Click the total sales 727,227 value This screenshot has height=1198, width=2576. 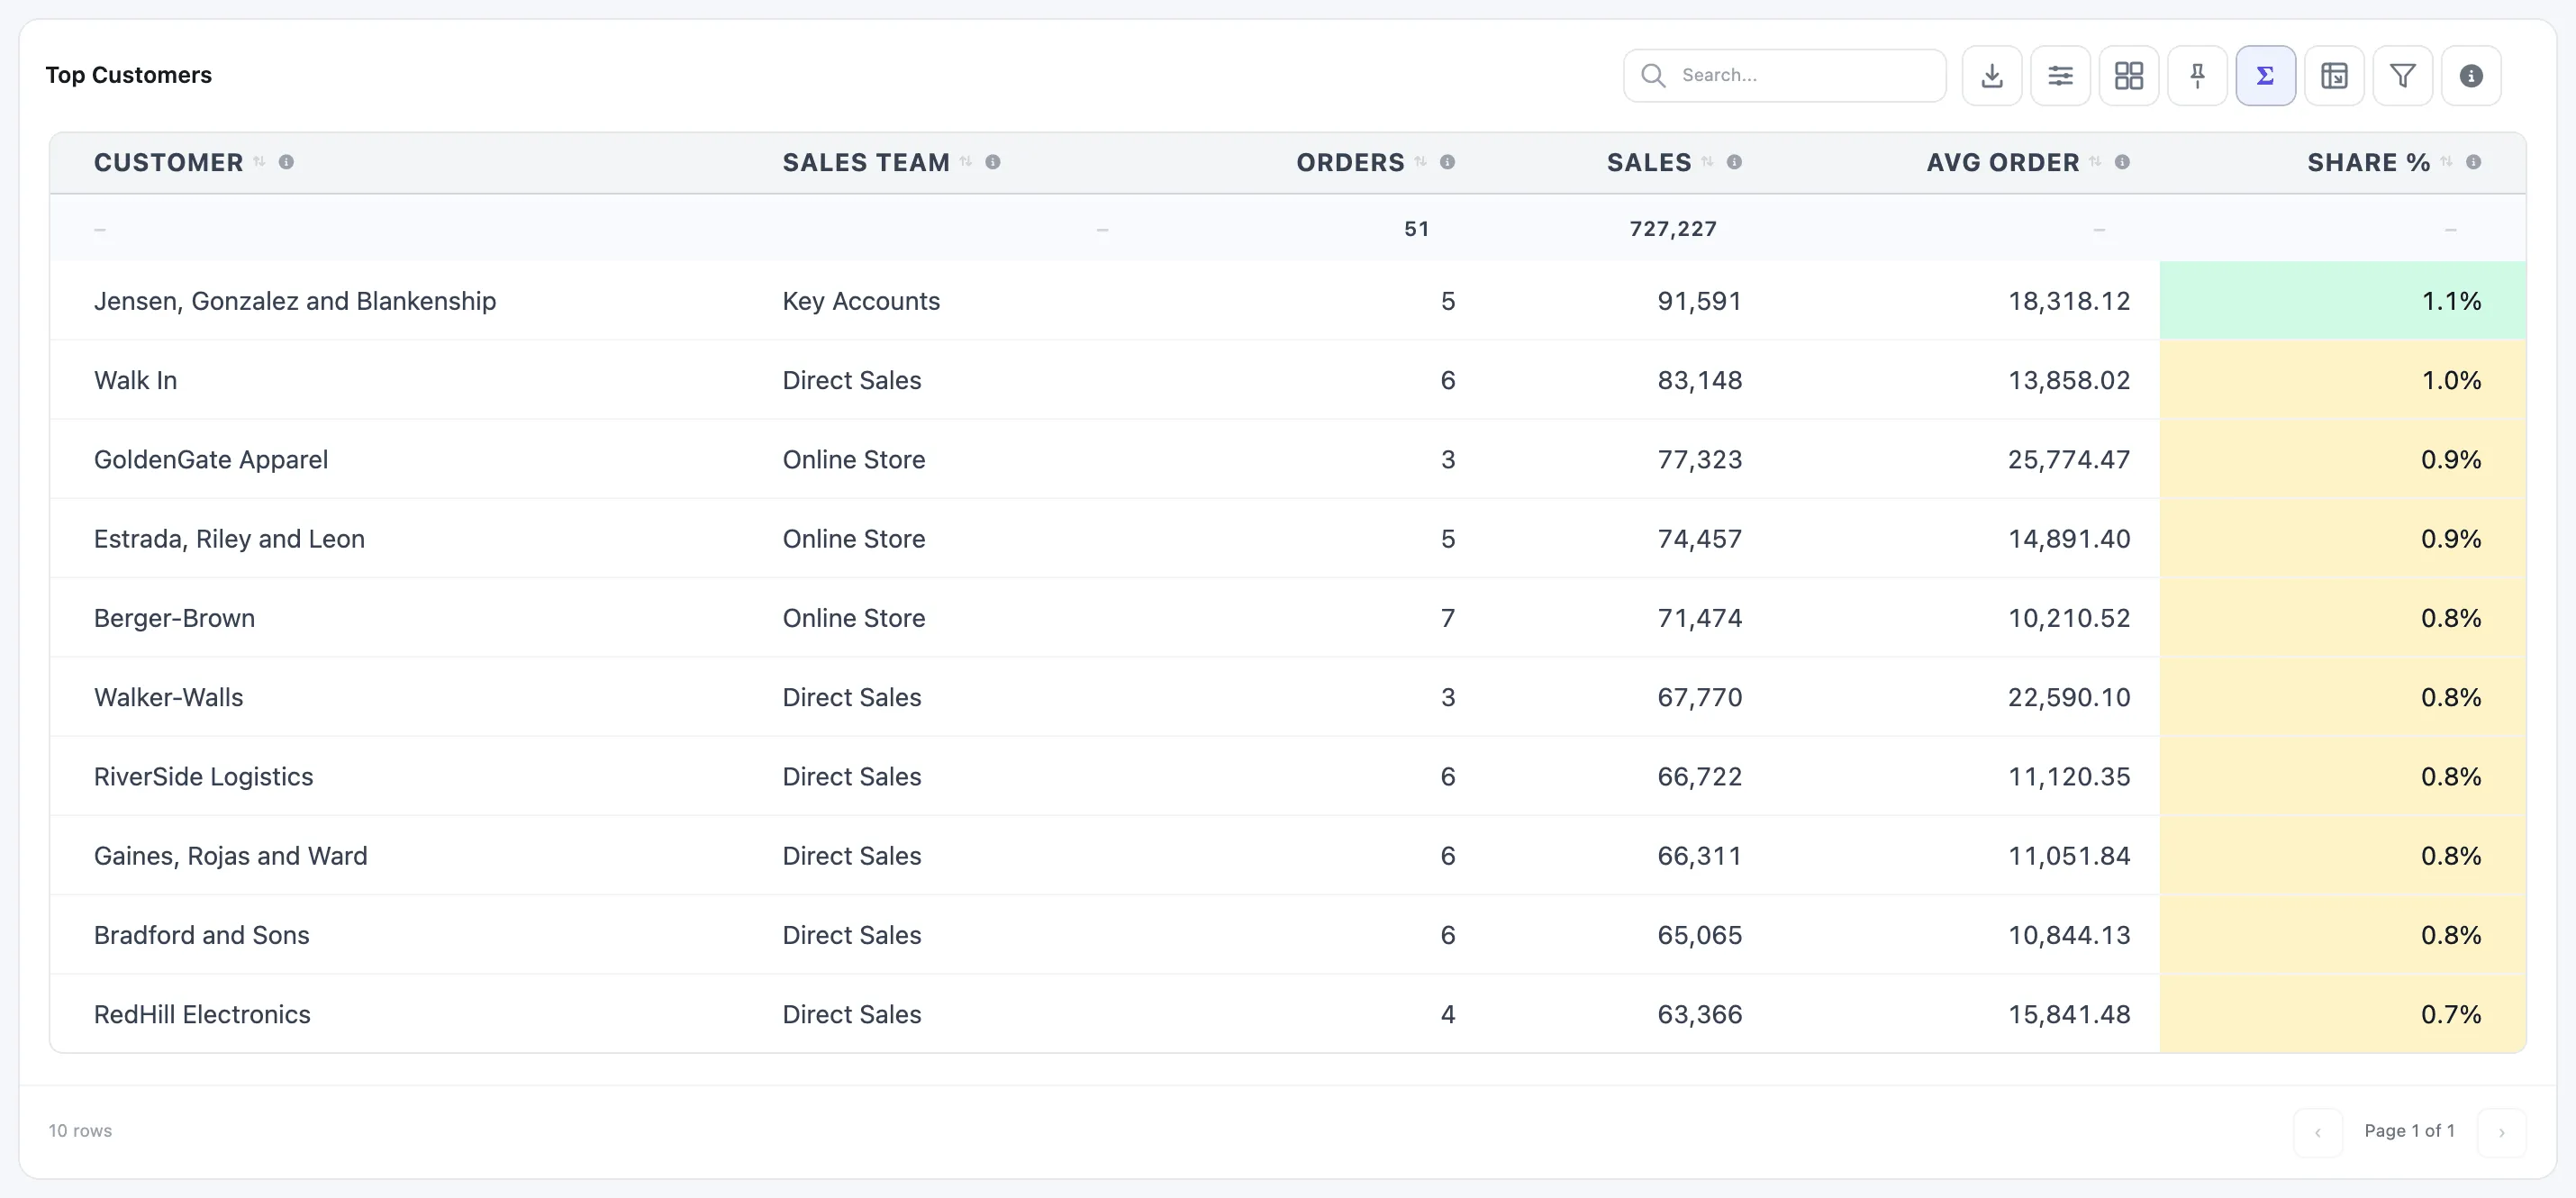pos(1673,229)
